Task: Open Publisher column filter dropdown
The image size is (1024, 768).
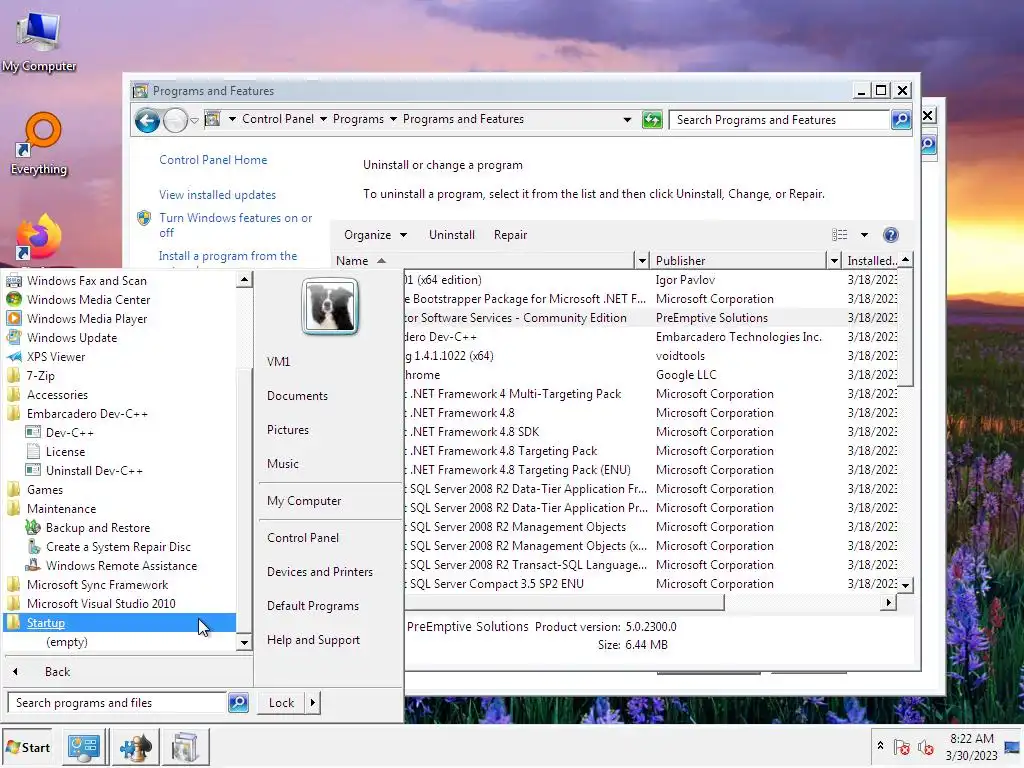Action: click(834, 261)
